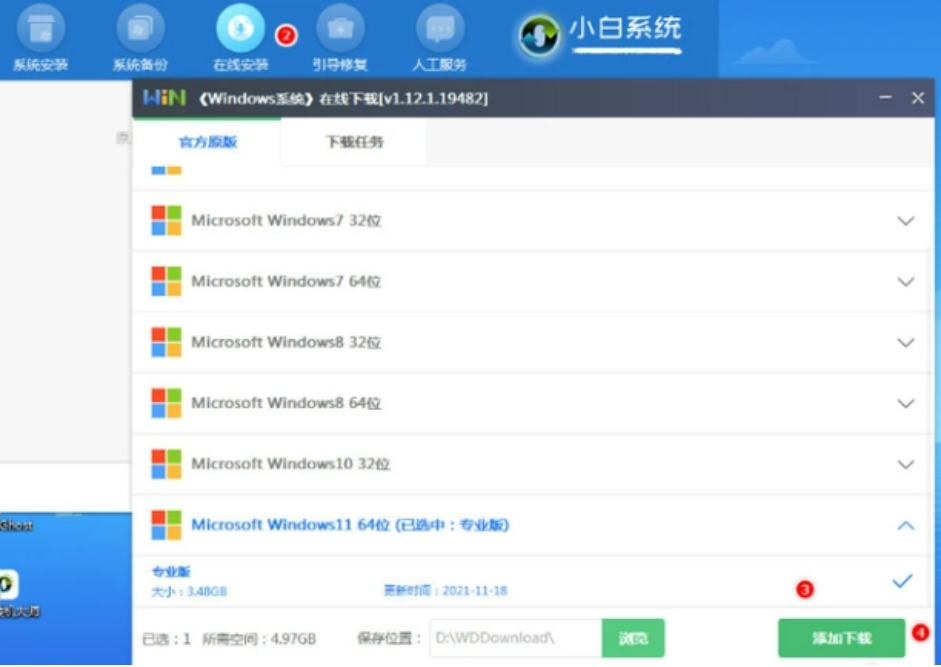Image resolution: width=941 pixels, height=667 pixels.
Task: Click the 所需空间: 4.97GB text
Action: (259, 639)
